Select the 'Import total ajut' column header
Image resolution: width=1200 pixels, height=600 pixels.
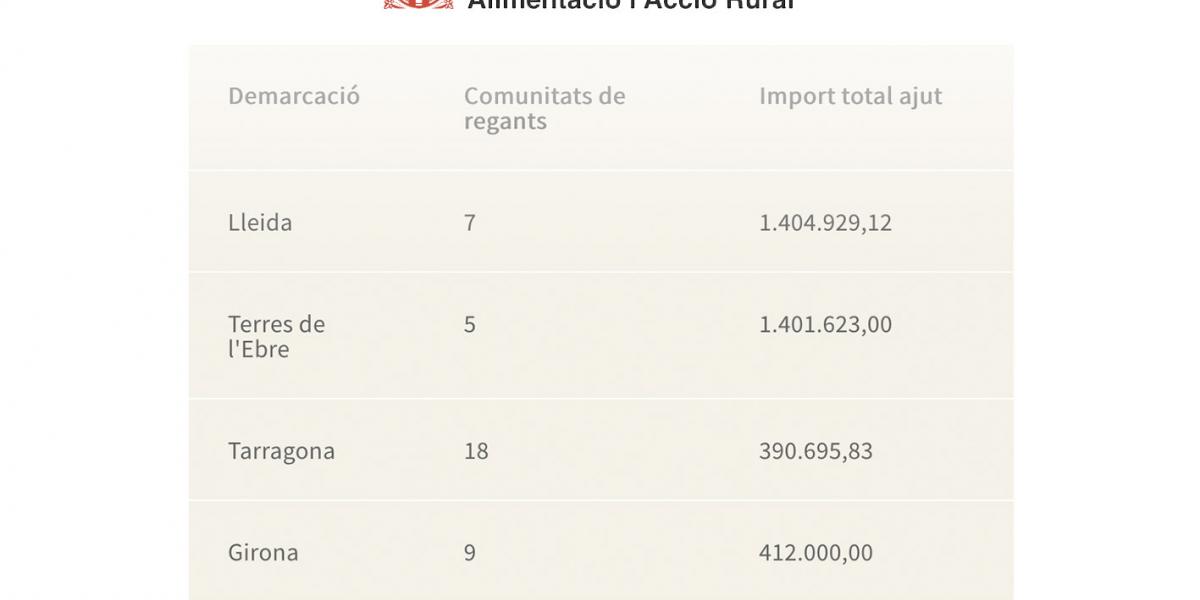click(851, 96)
